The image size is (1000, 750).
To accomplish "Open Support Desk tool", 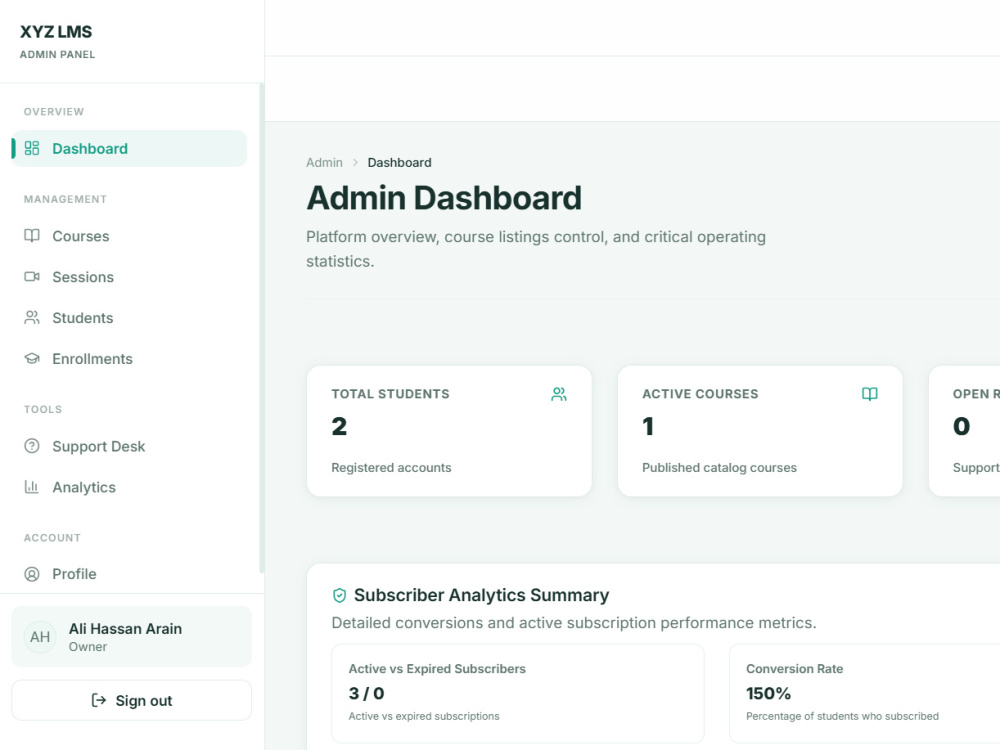I will click(x=129, y=446).
